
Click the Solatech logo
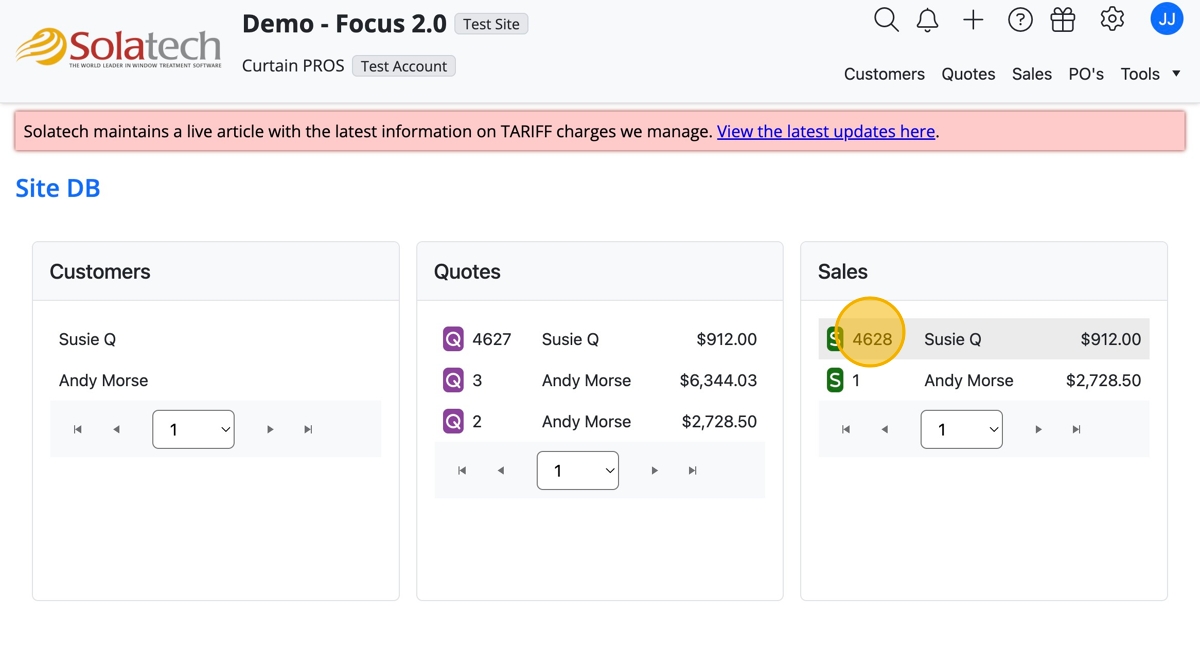119,48
